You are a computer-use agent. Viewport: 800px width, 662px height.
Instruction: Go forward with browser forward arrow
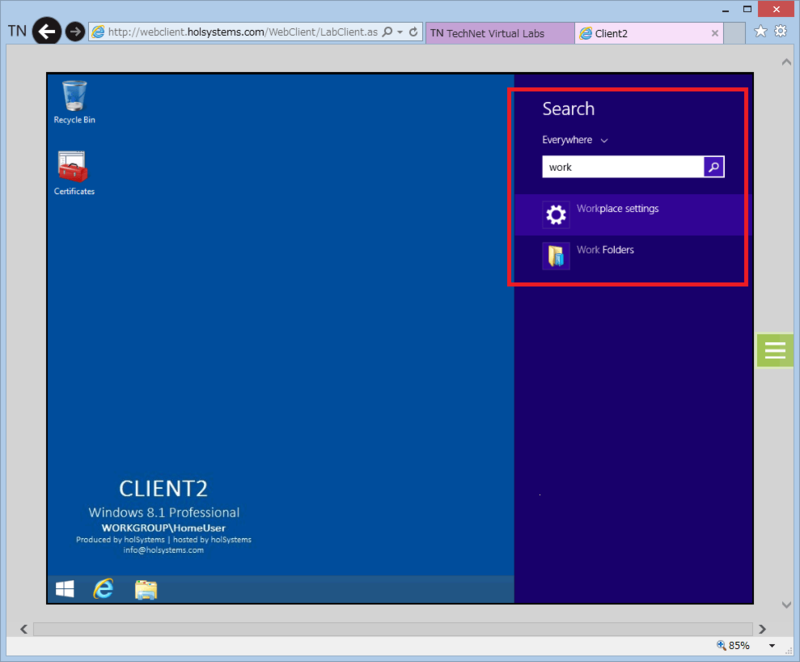click(75, 32)
